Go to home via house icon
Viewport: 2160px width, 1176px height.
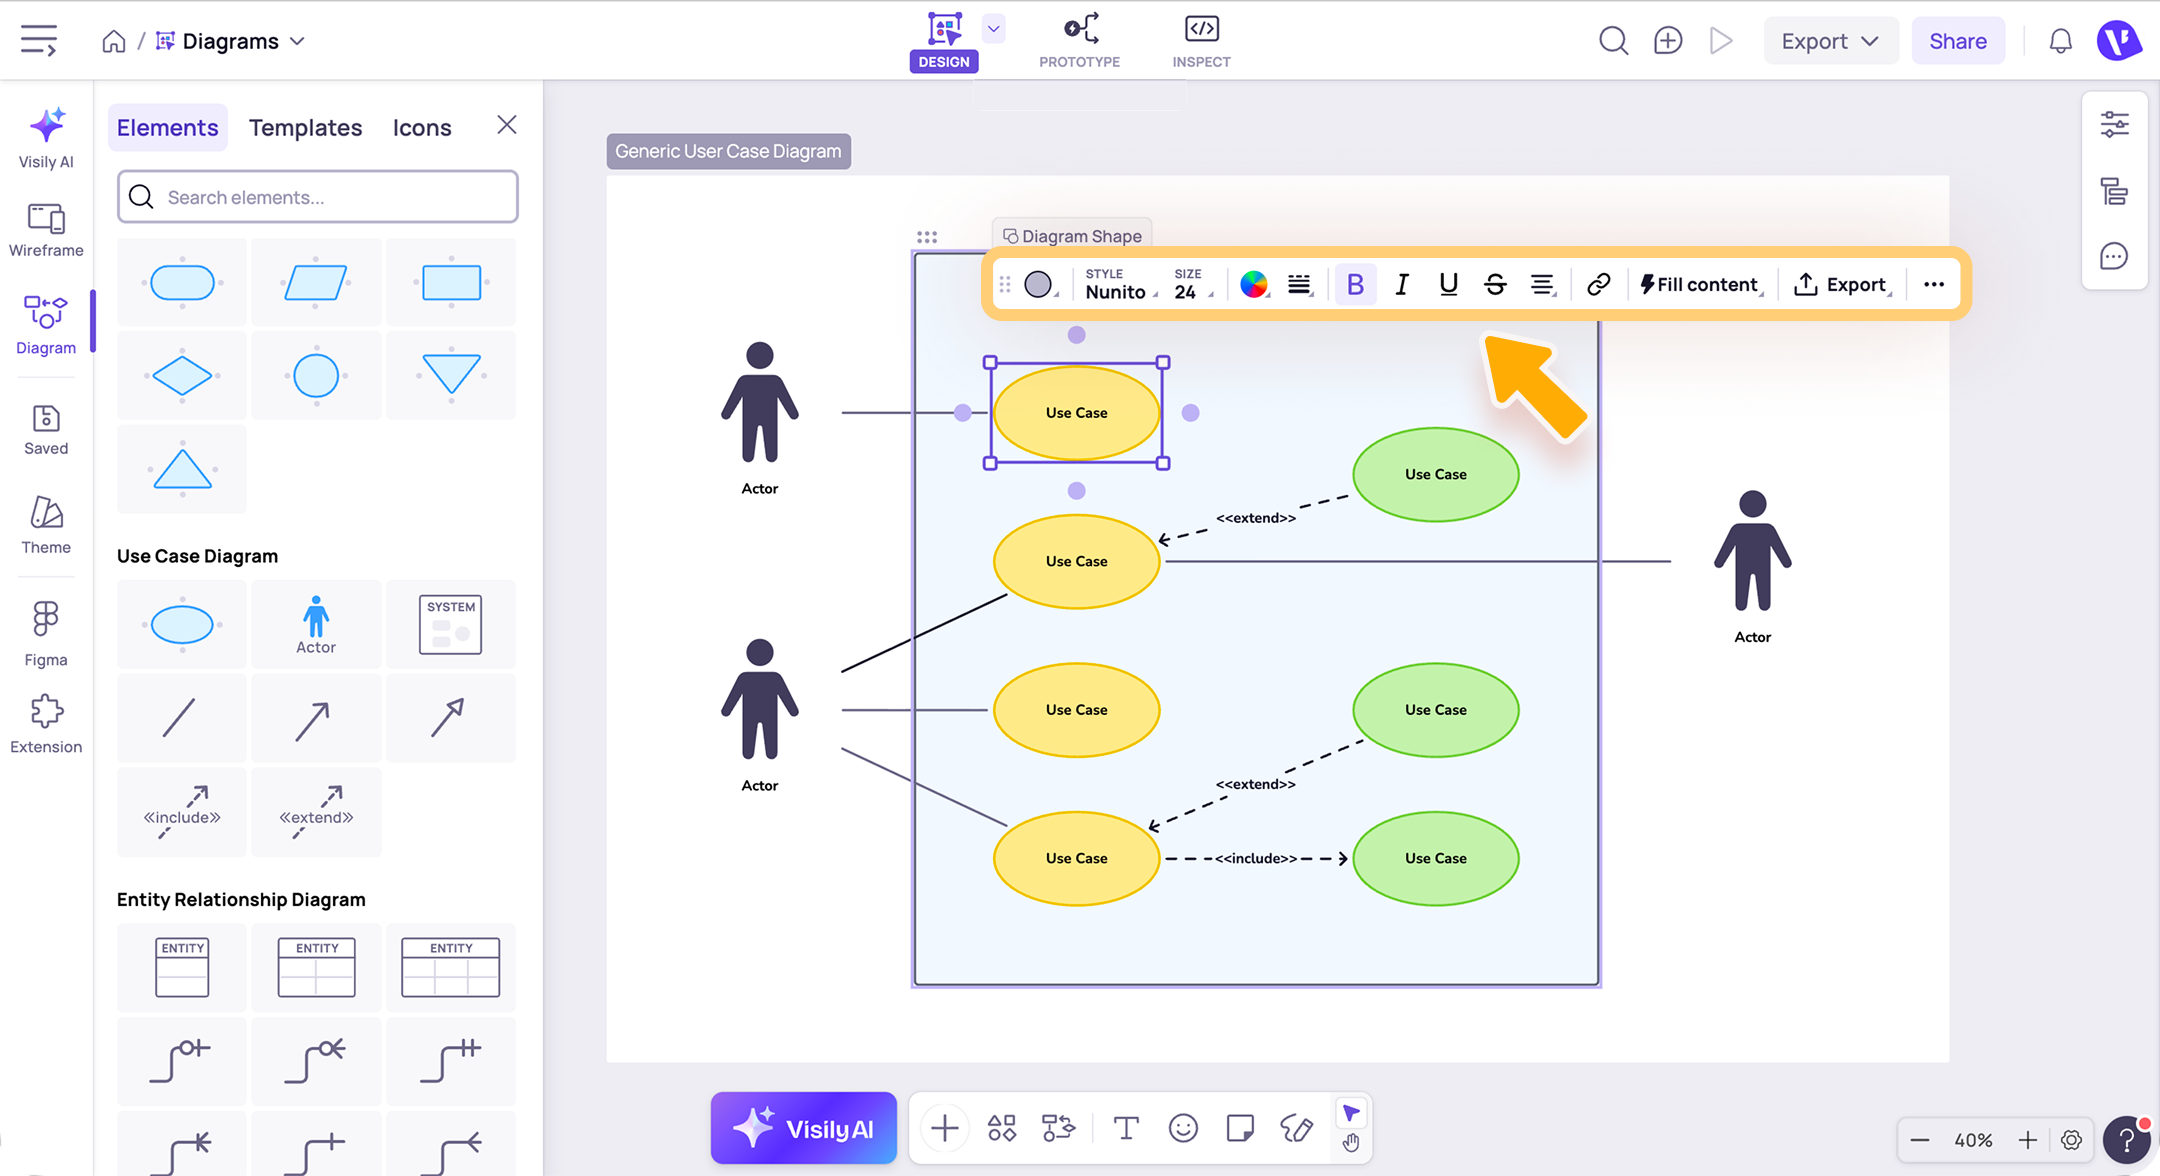point(114,41)
